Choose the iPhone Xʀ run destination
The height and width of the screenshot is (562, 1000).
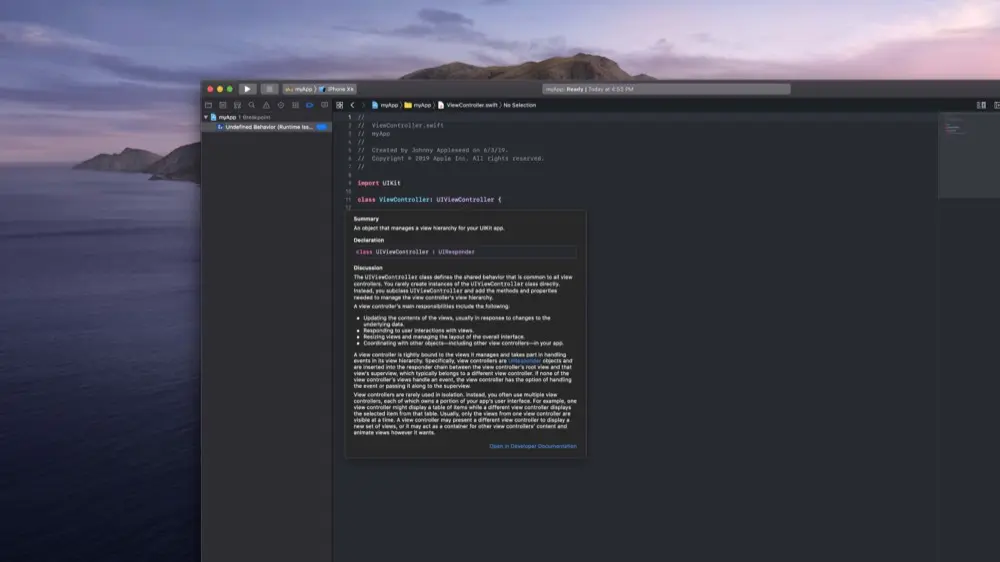[337, 89]
